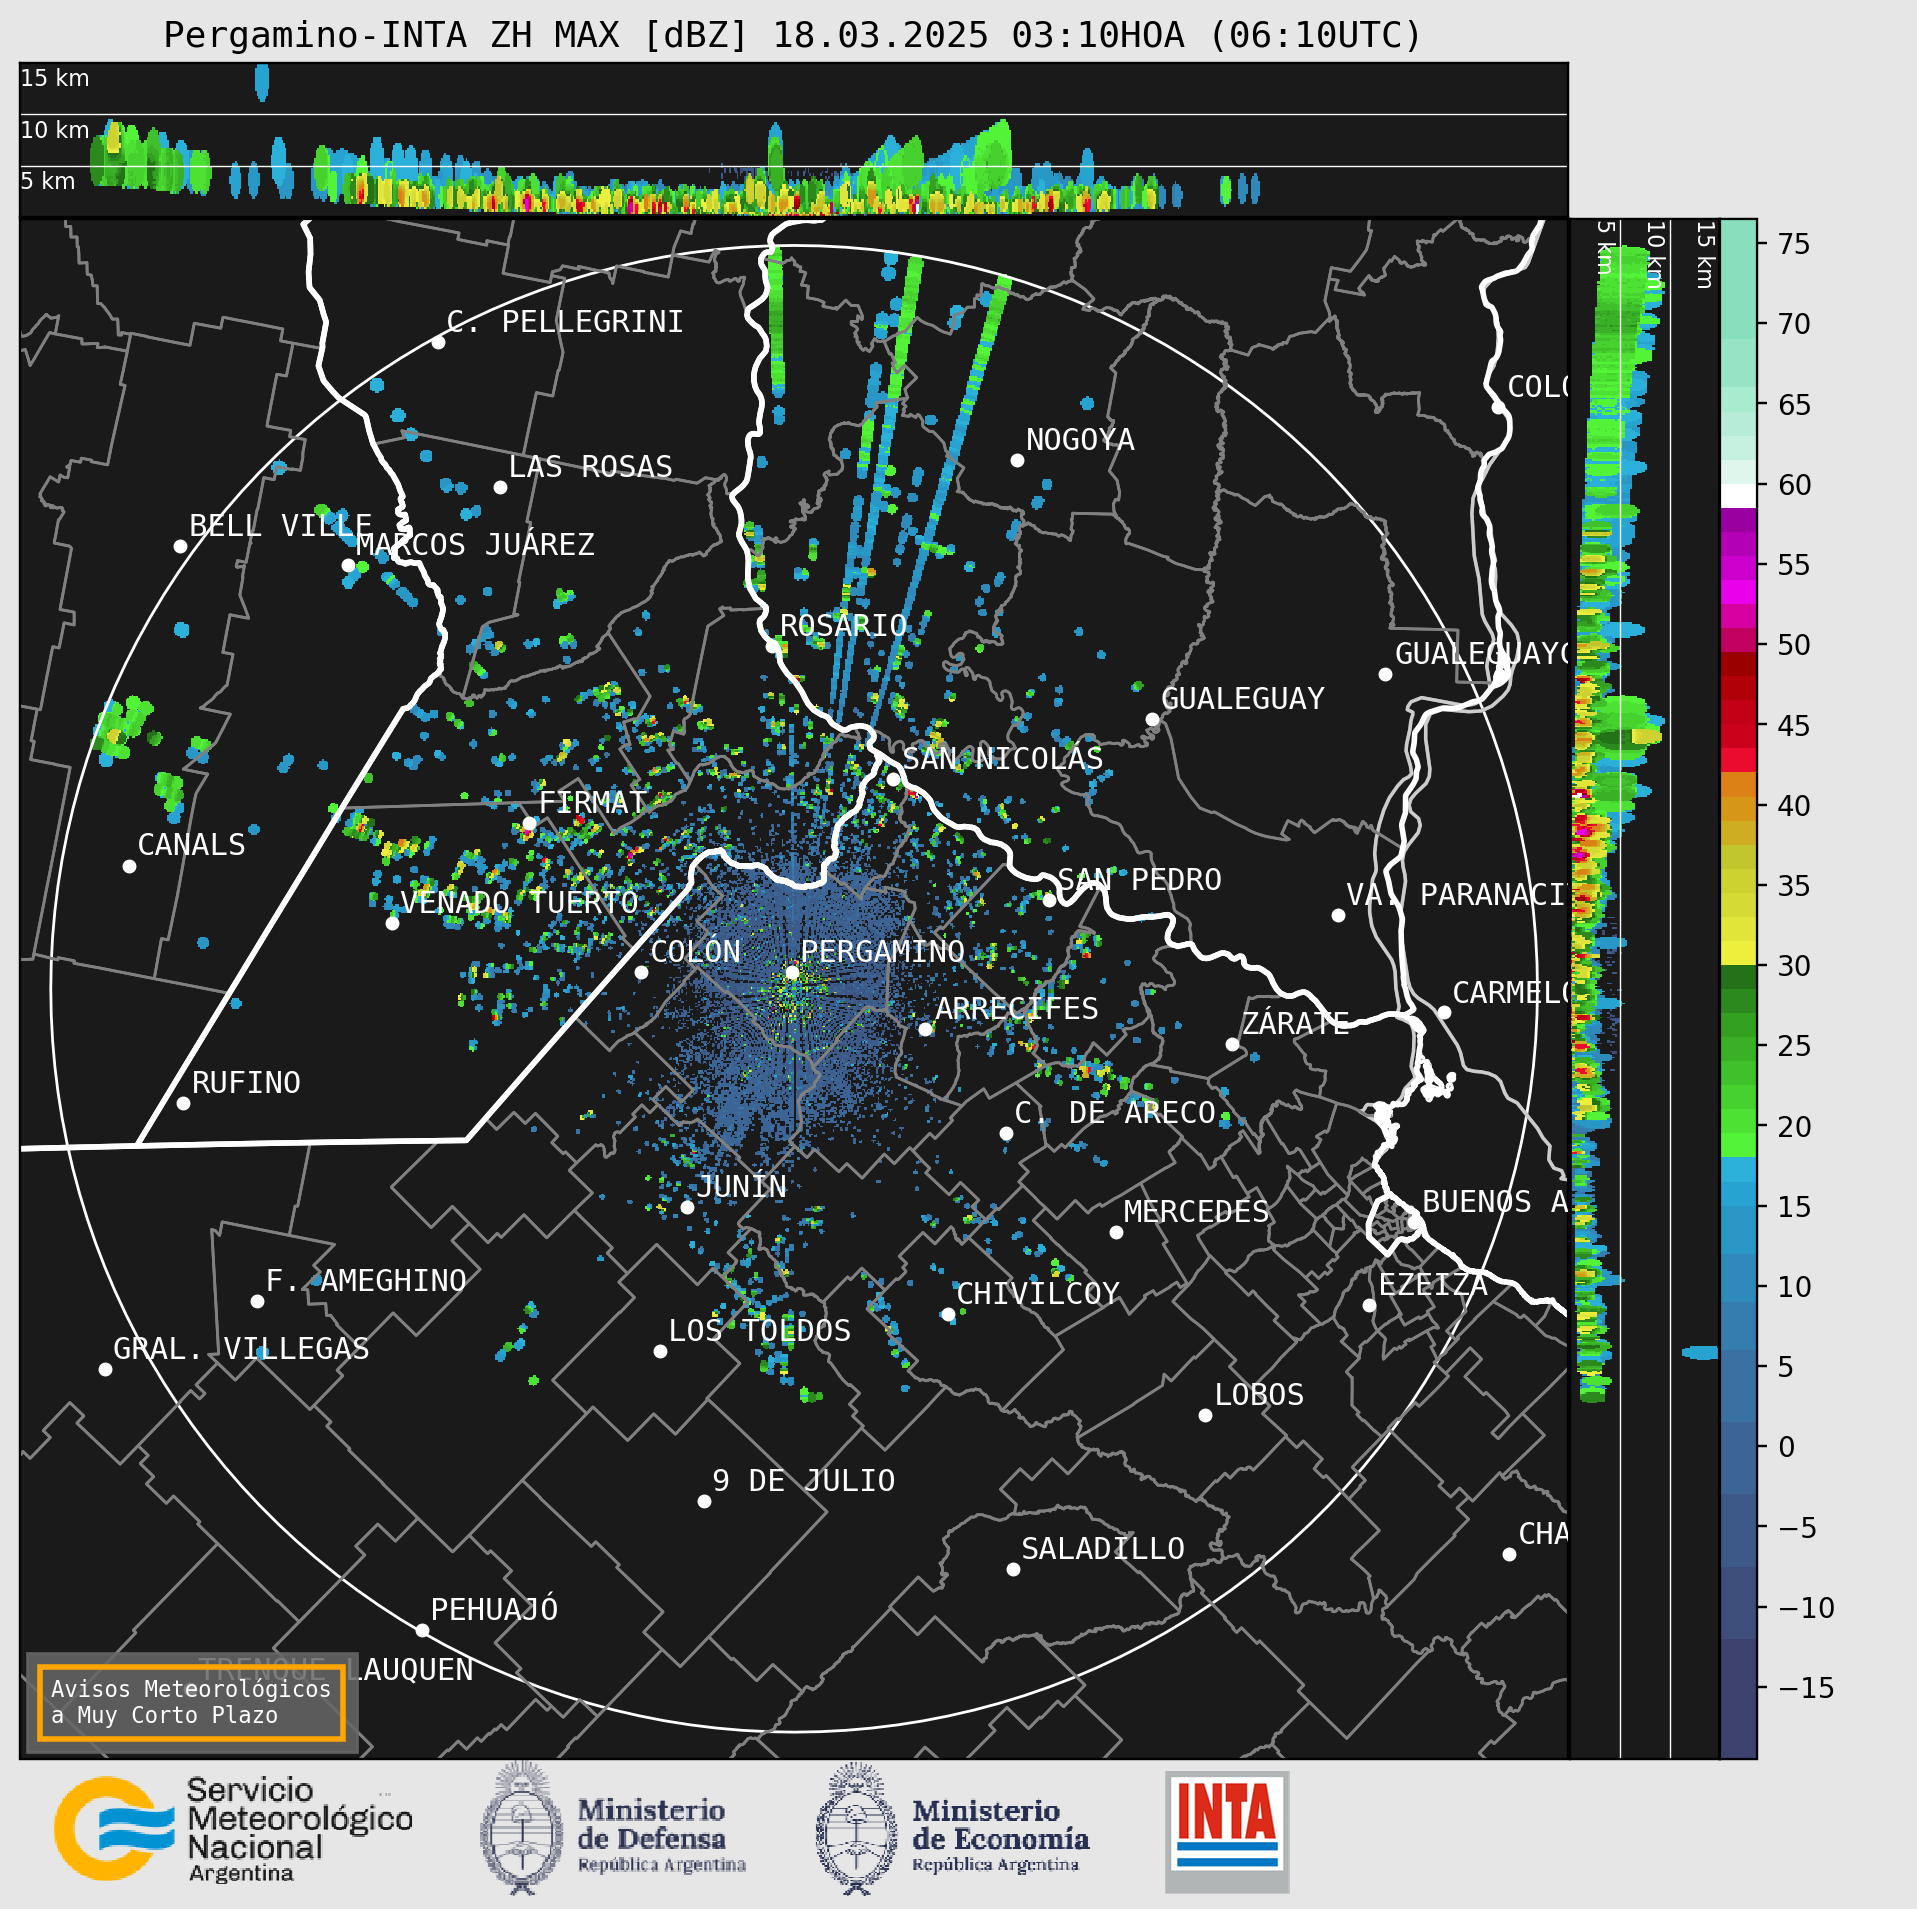Click the 15 km label in top cross-section
The width and height of the screenshot is (1917, 1909).
pos(55,78)
